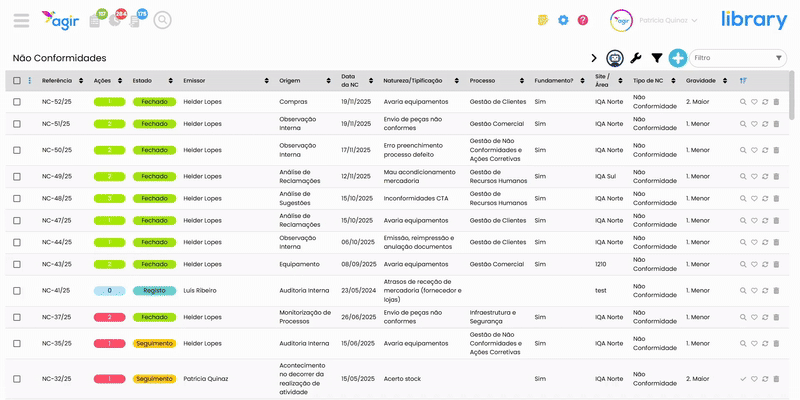
Task: Expand the toolbar with the chevron arrow
Action: point(594,58)
